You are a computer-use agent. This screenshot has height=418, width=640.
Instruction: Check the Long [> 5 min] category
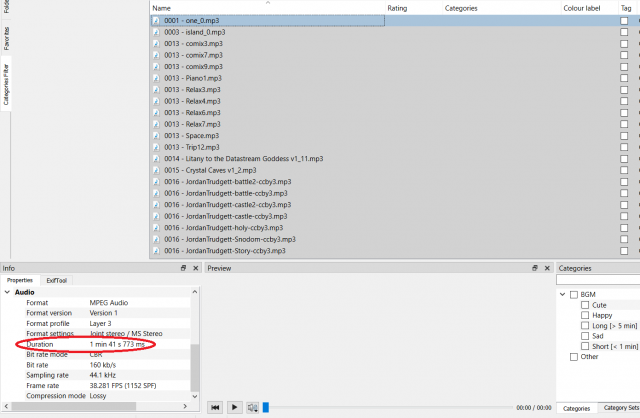(x=585, y=325)
